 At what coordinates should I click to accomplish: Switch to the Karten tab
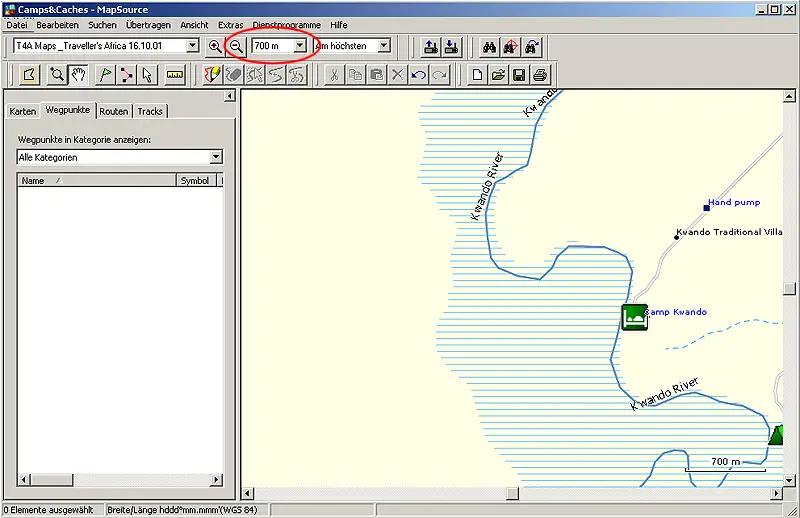22,111
